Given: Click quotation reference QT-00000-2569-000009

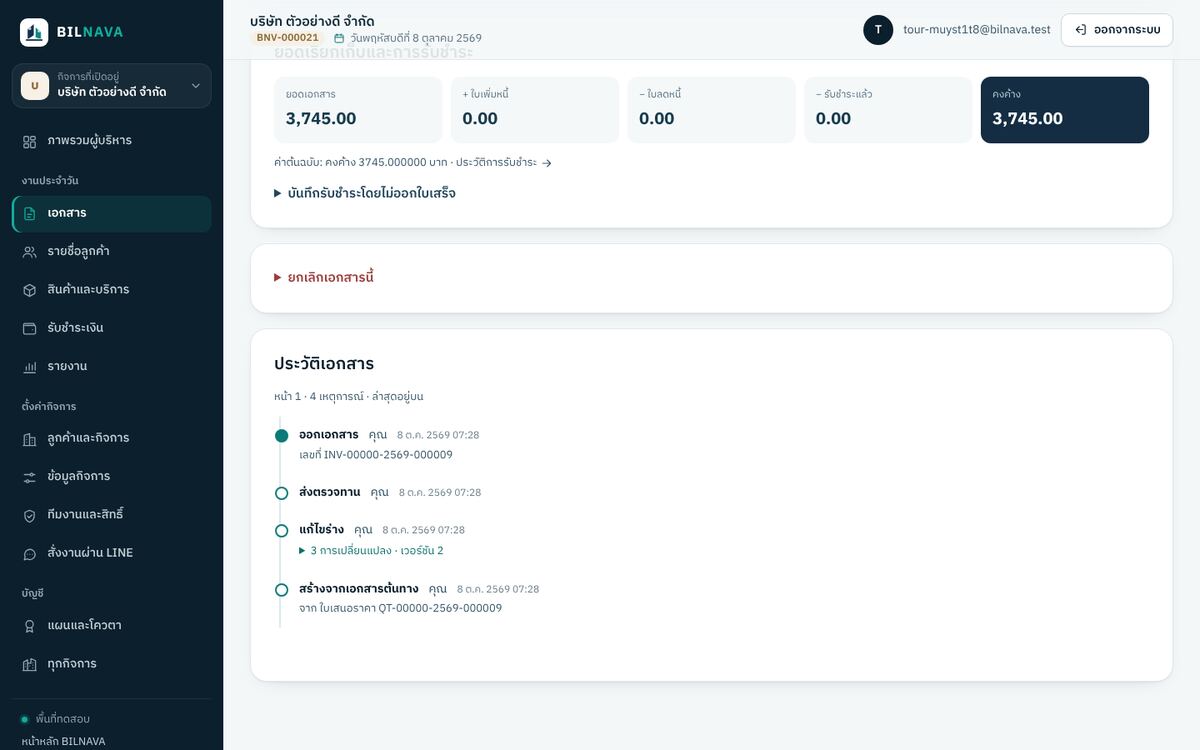Looking at the screenshot, I should (440, 608).
